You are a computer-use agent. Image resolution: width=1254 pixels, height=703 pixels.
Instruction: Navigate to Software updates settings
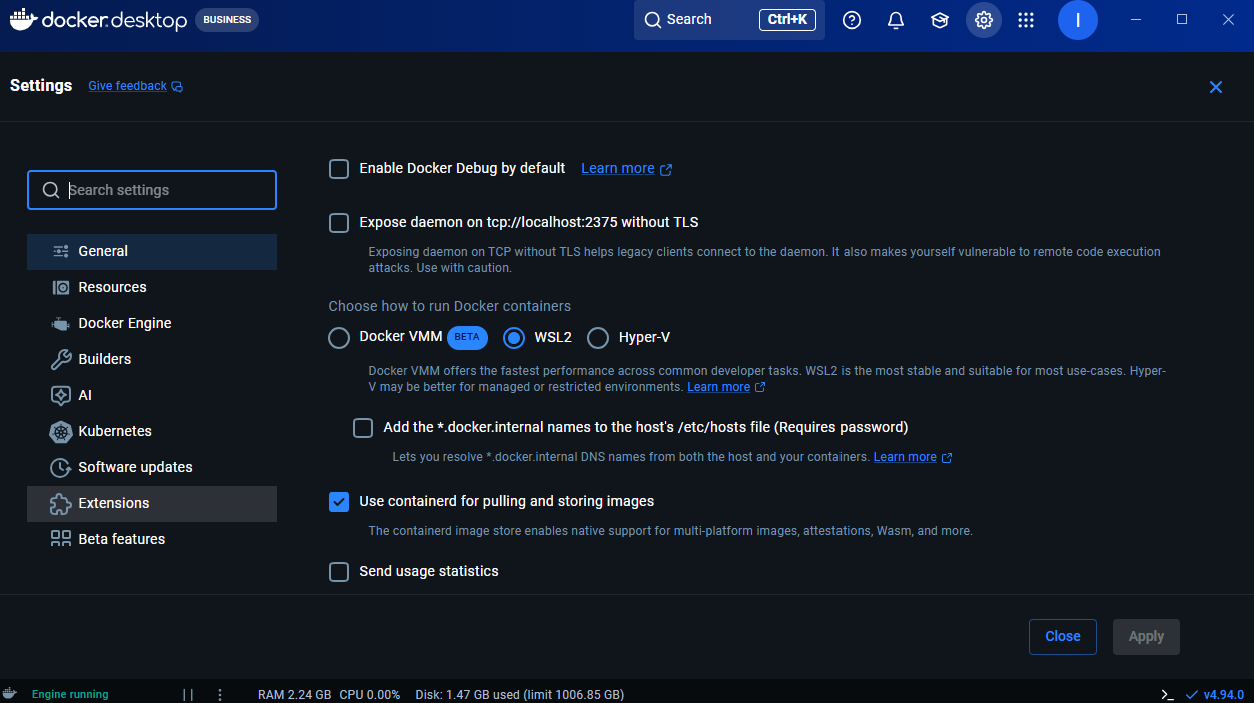pos(152,467)
